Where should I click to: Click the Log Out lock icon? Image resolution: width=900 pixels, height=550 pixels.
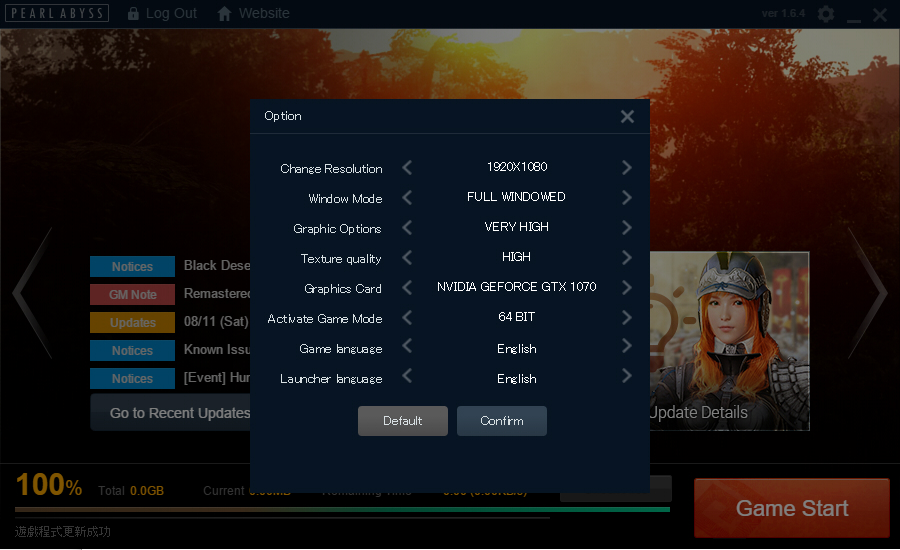[133, 13]
